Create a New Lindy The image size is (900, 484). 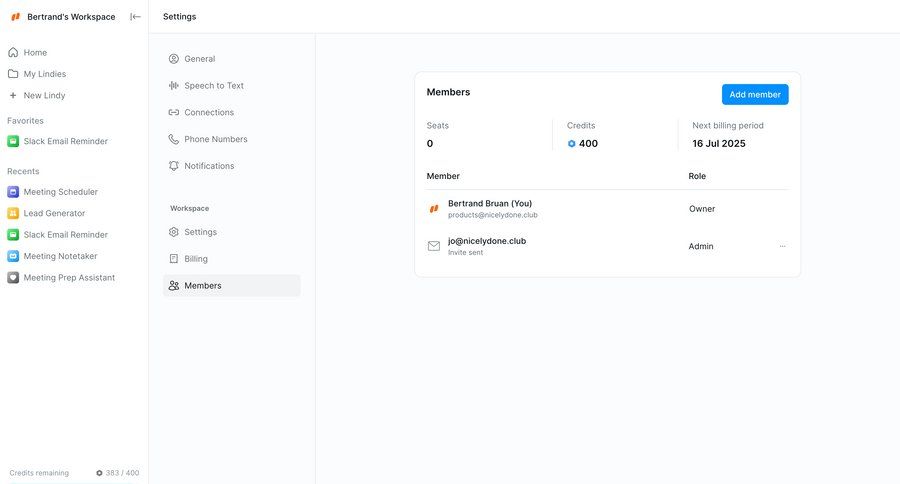[x=44, y=95]
